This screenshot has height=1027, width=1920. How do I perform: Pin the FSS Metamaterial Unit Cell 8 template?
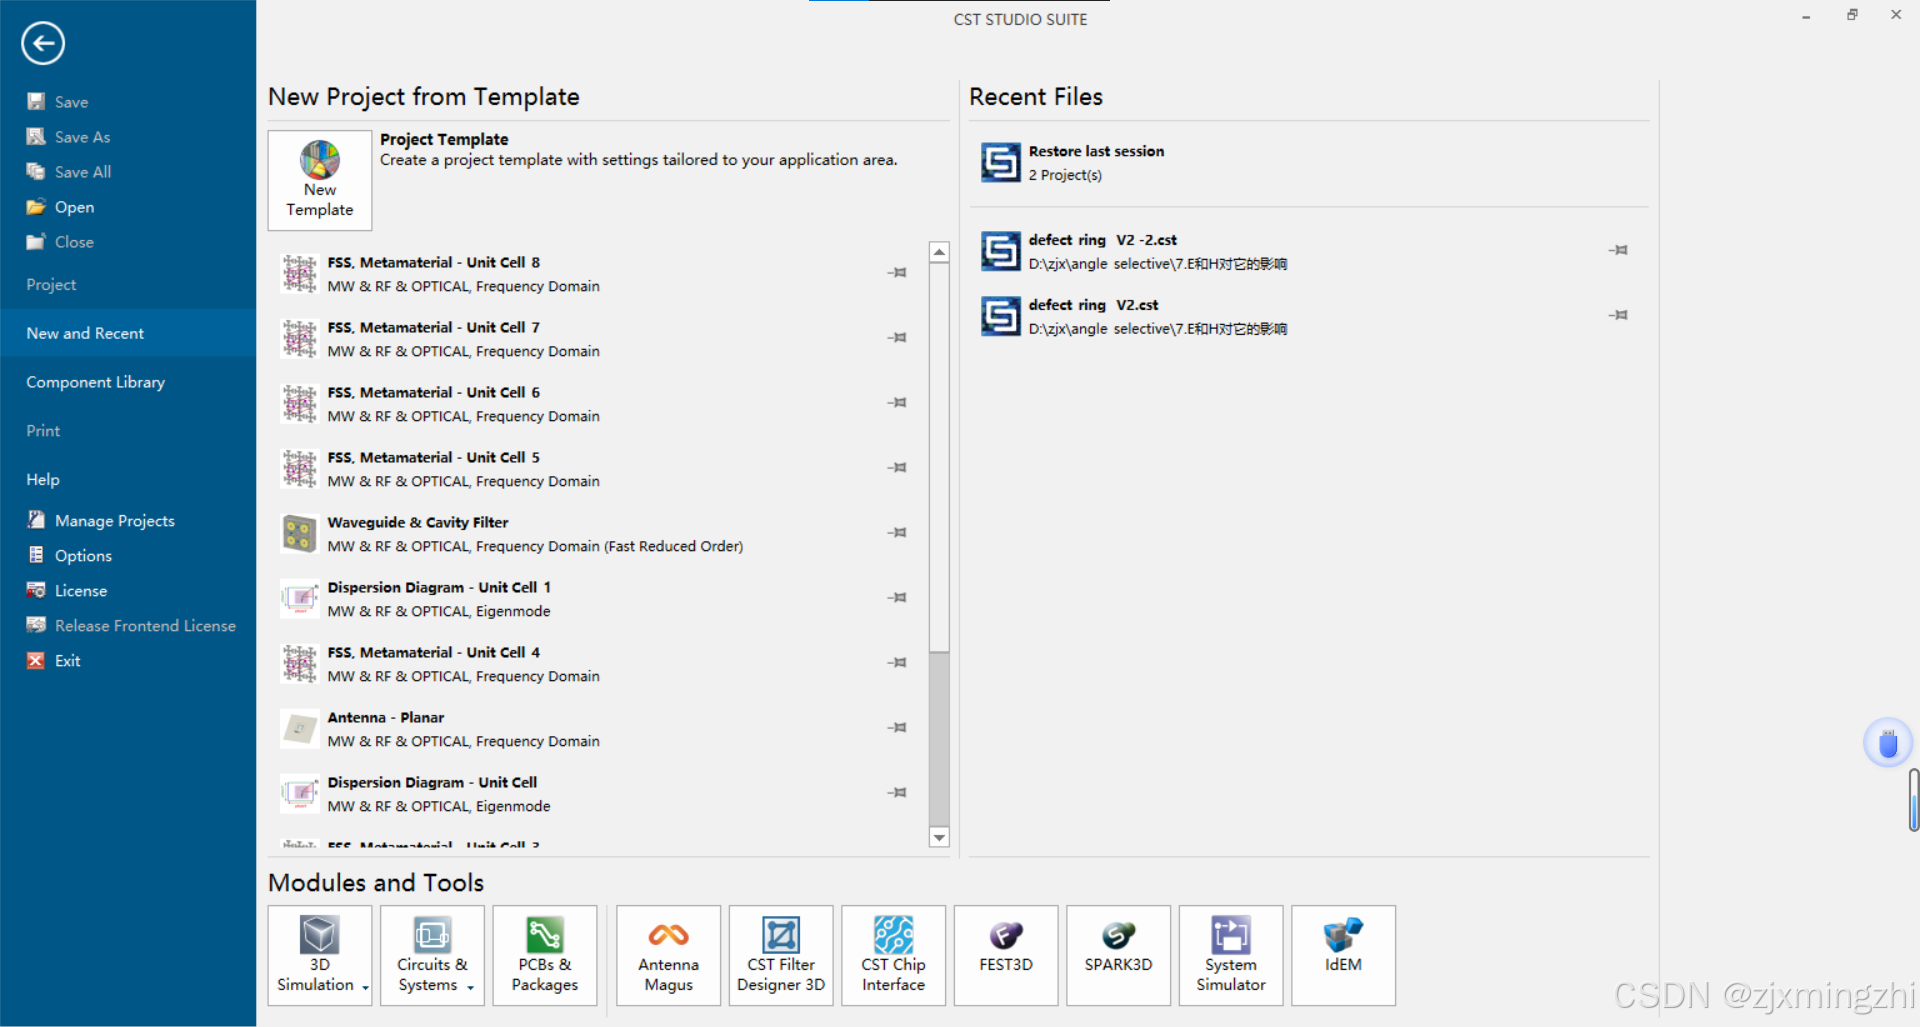[897, 272]
